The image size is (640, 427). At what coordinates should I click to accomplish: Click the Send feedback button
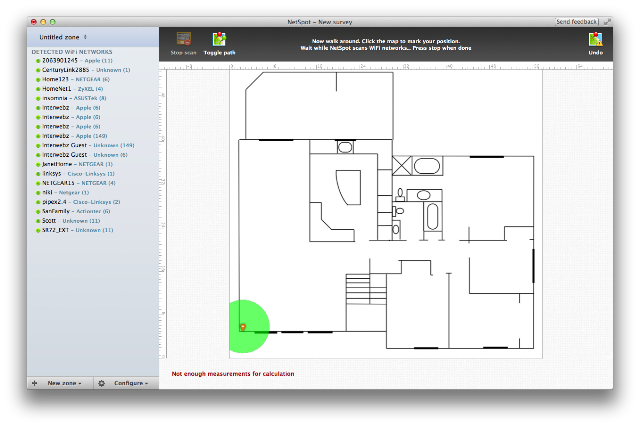577,22
